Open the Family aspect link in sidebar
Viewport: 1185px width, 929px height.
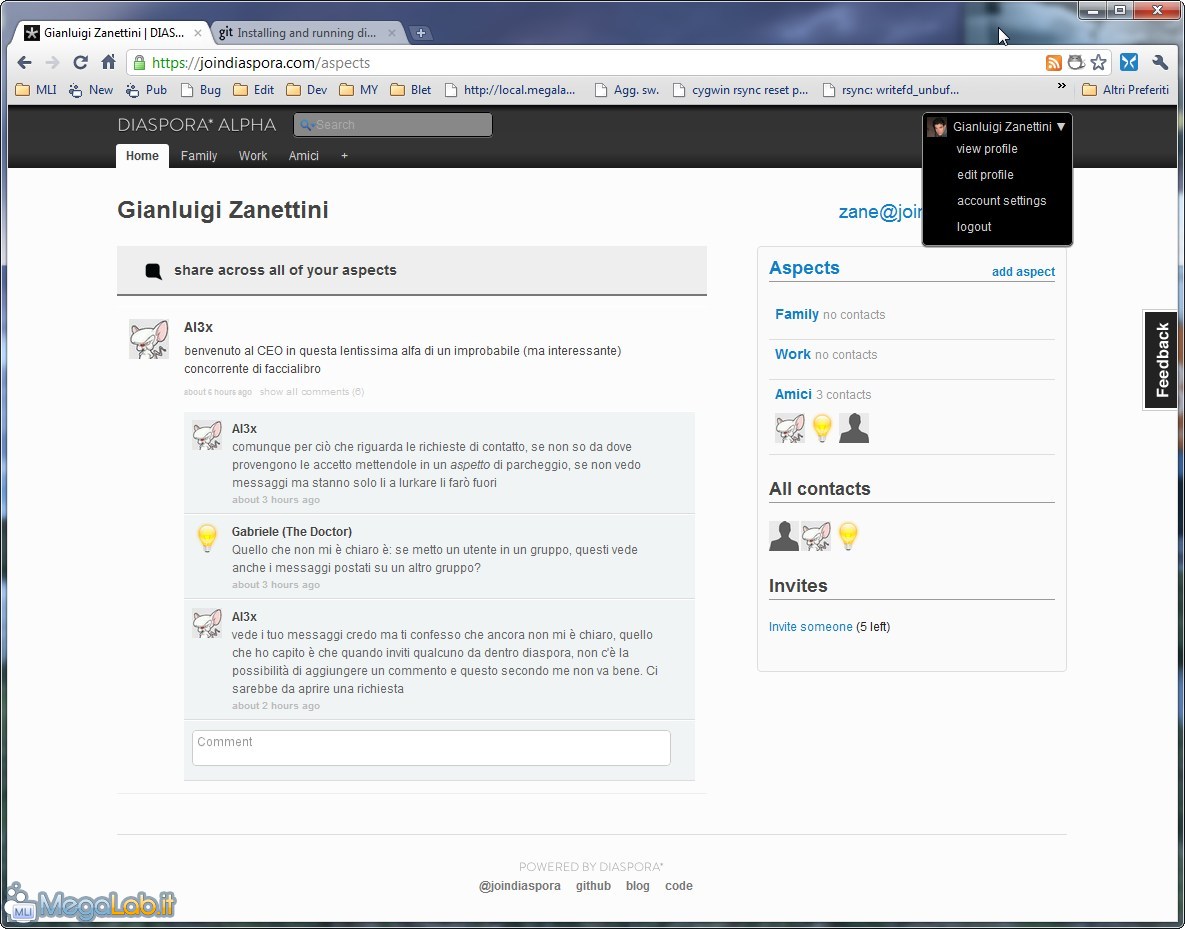pyautogui.click(x=797, y=314)
